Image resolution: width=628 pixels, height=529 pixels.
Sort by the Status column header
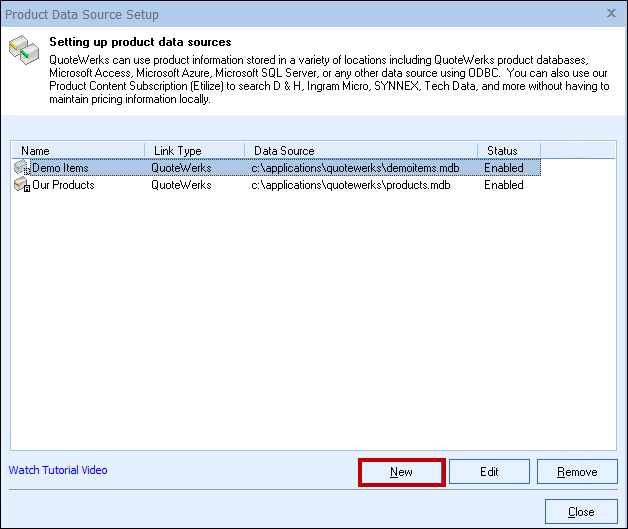508,151
